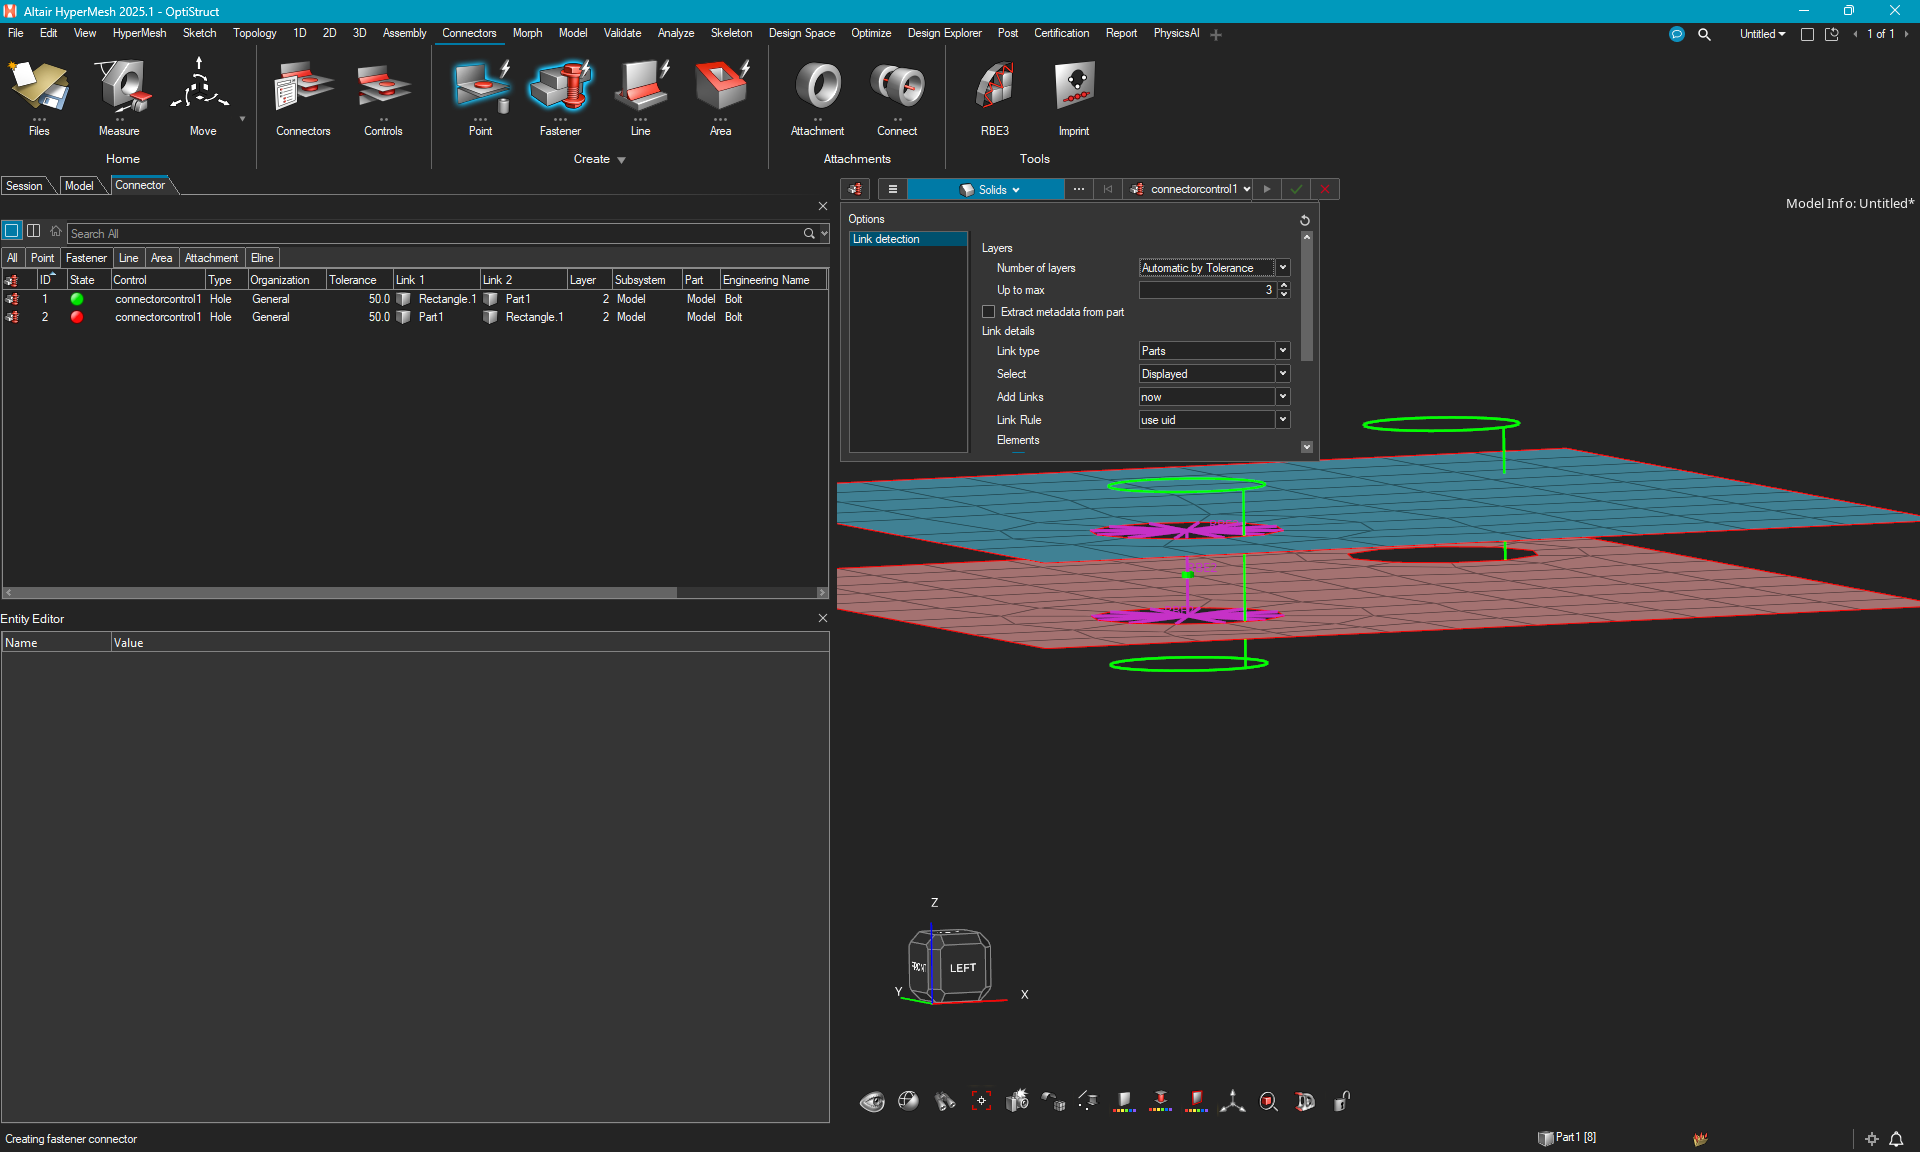The width and height of the screenshot is (1920, 1152).
Task: Click the search magnifier in the top right
Action: [x=1704, y=34]
